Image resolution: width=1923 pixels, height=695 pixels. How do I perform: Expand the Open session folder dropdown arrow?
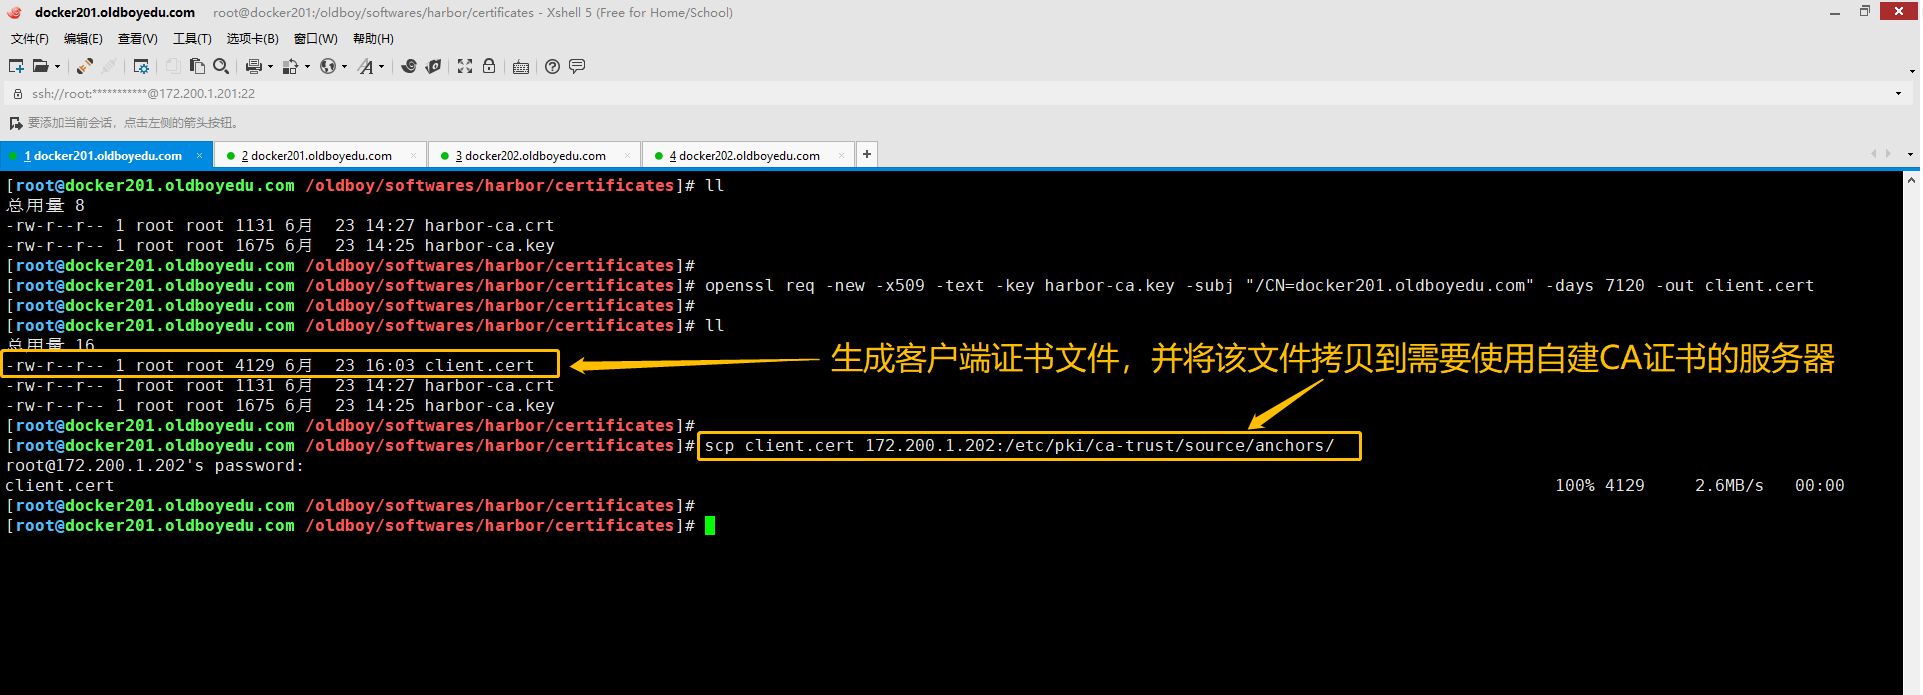coord(57,67)
